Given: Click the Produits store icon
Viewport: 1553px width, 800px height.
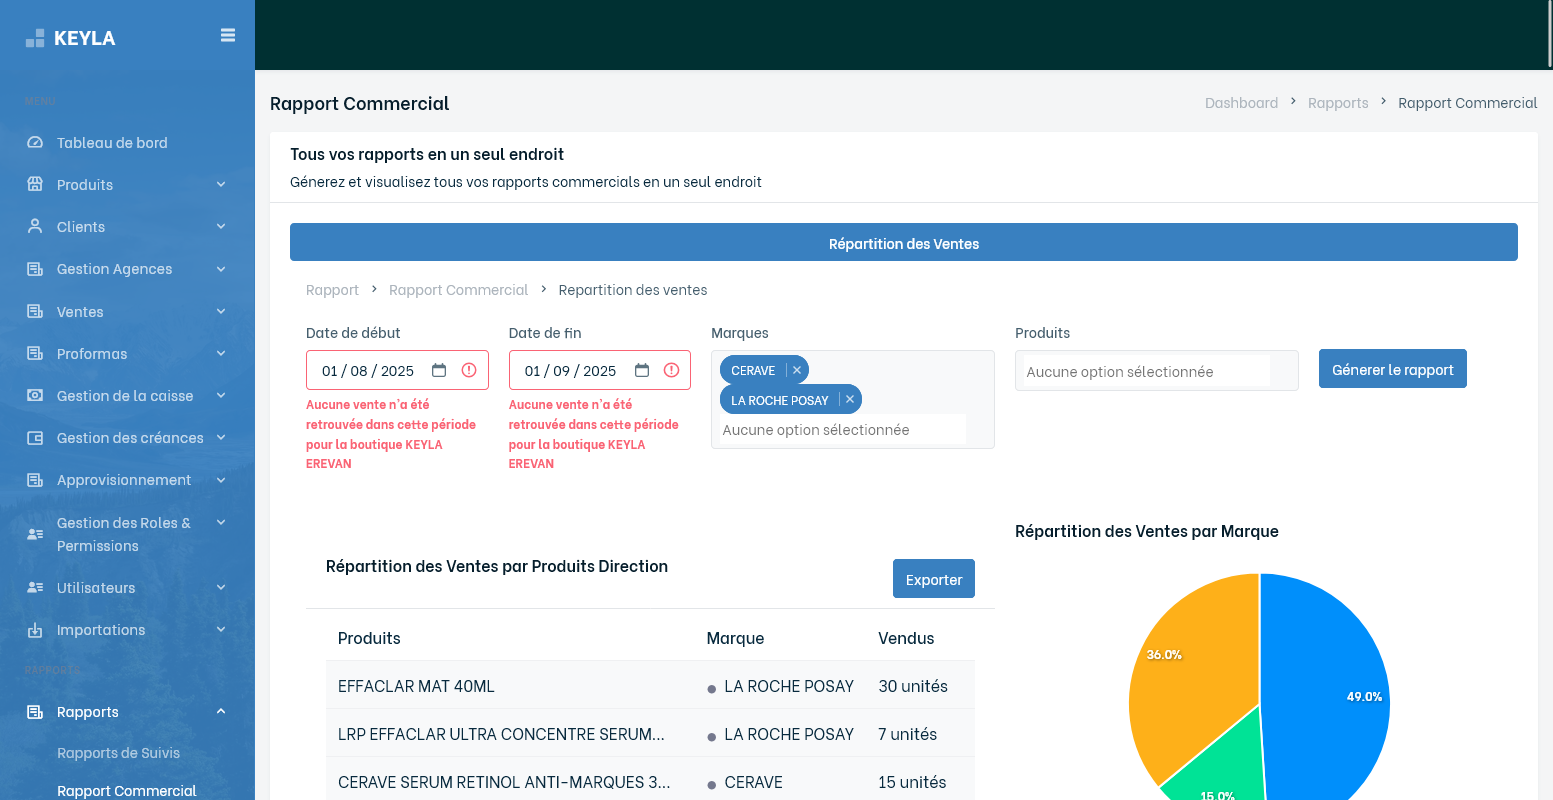Looking at the screenshot, I should [x=35, y=185].
